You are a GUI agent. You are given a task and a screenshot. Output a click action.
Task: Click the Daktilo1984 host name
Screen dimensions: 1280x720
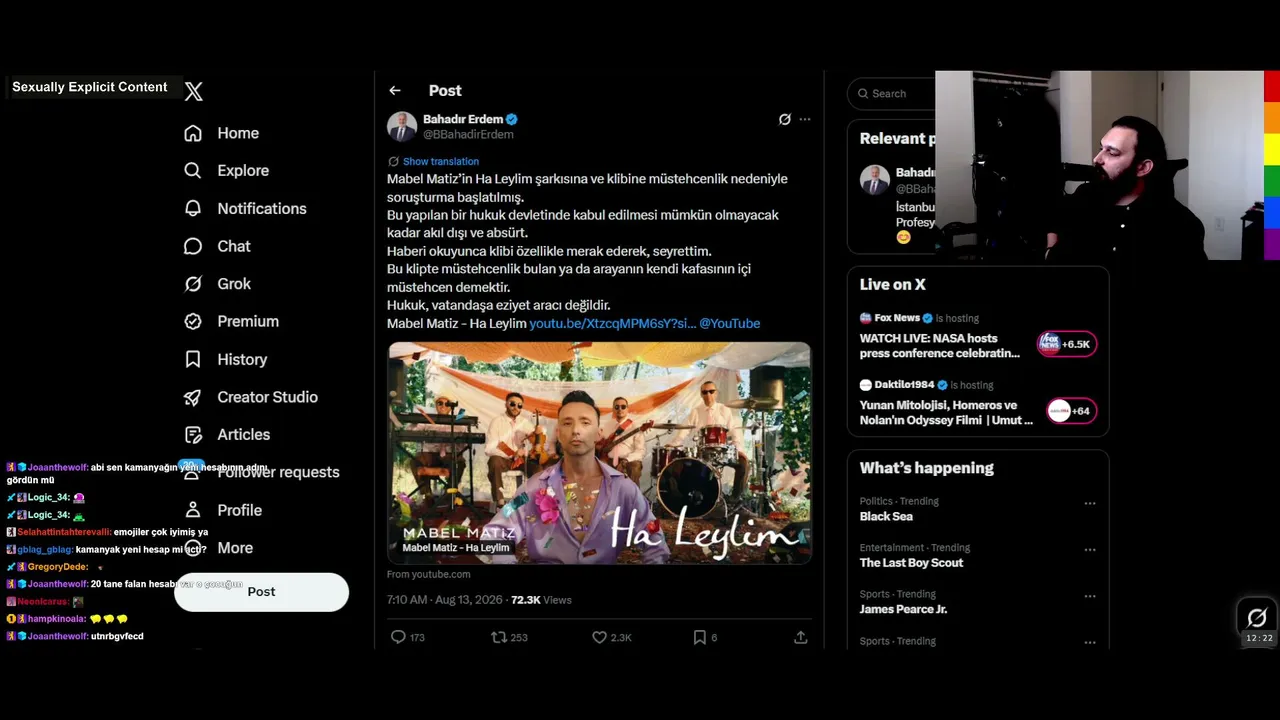904,385
